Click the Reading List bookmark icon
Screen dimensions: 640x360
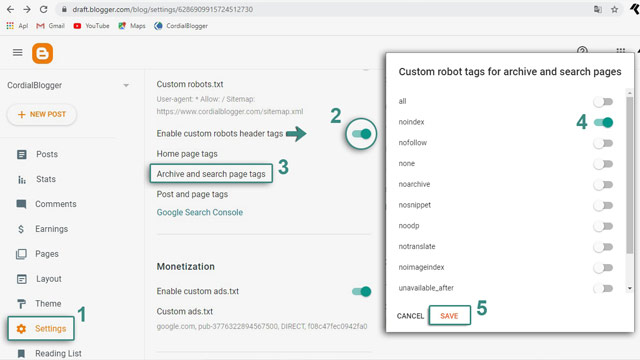pyautogui.click(x=21, y=353)
